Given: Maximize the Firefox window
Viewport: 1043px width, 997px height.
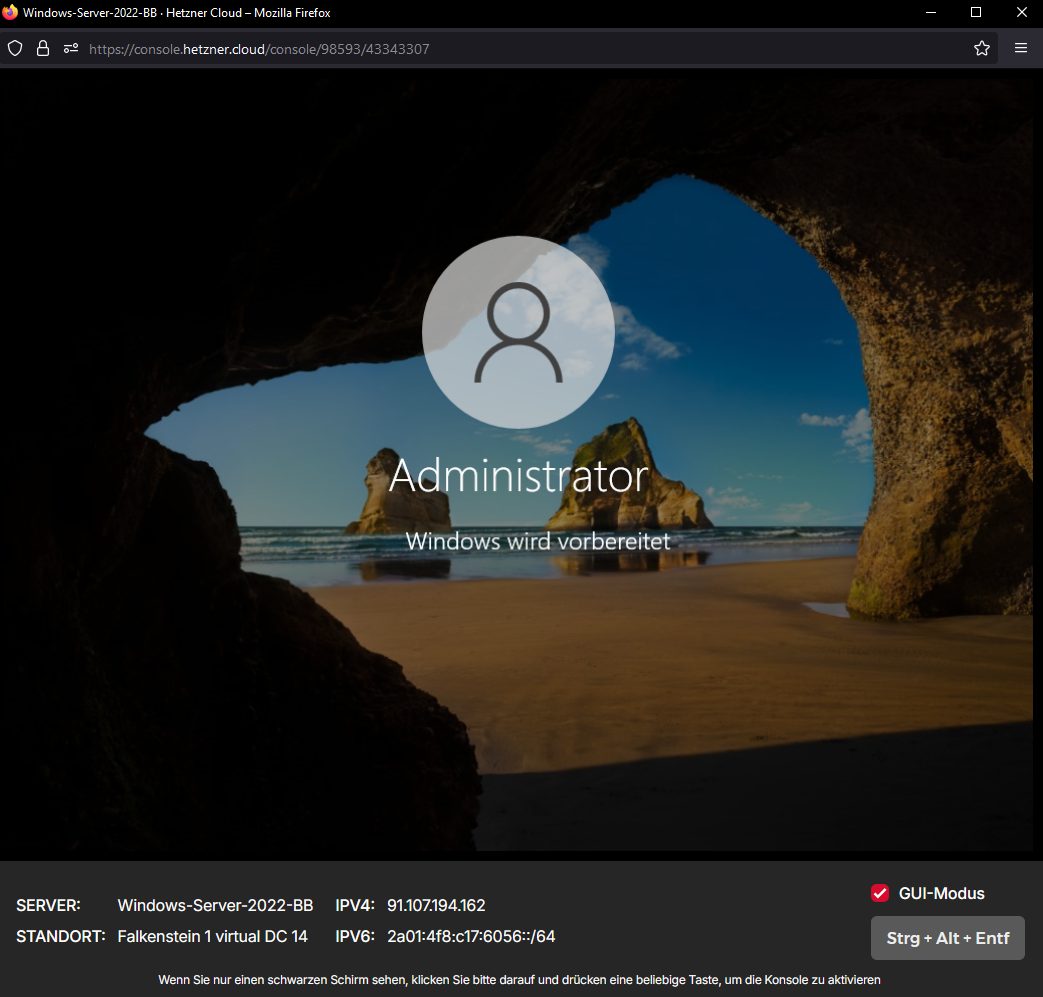Looking at the screenshot, I should (x=975, y=12).
